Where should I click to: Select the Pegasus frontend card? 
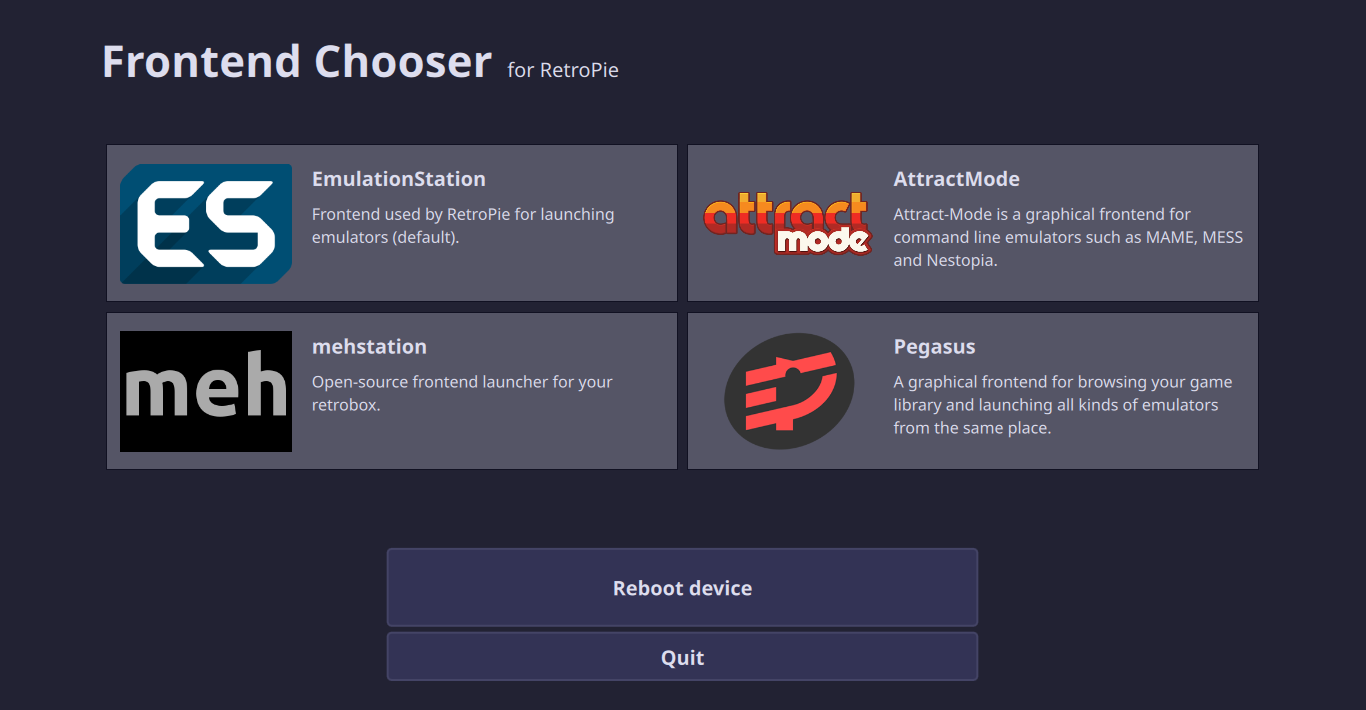[972, 390]
